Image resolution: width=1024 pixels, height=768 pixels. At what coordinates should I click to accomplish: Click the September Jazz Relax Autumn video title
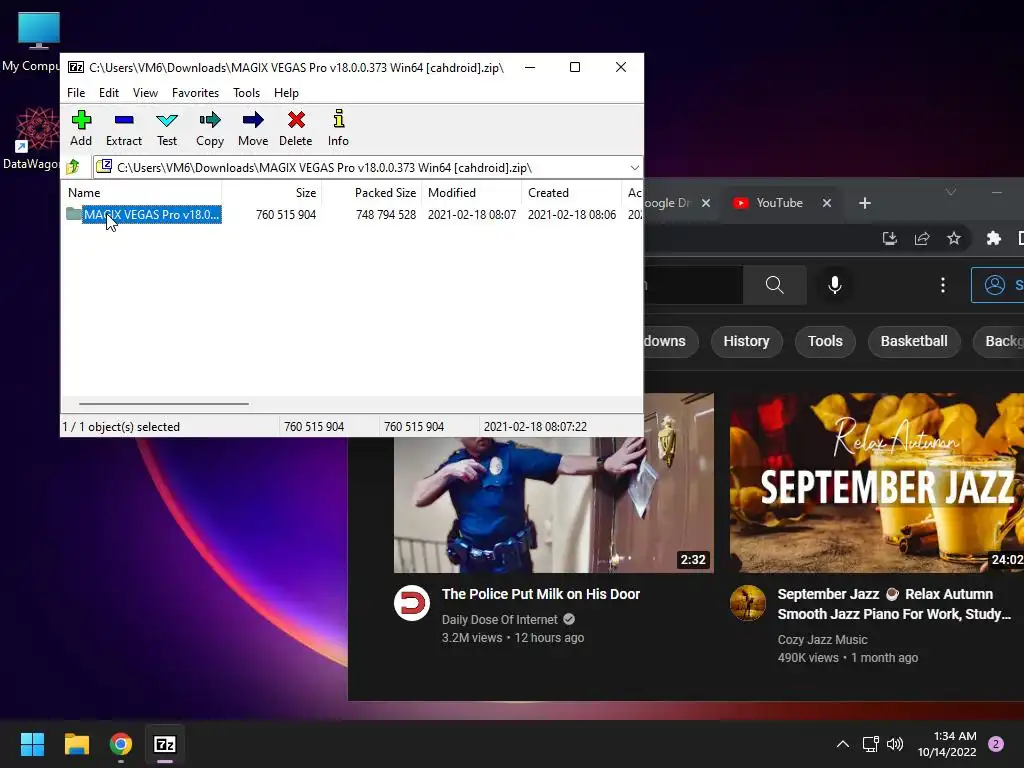click(894, 604)
